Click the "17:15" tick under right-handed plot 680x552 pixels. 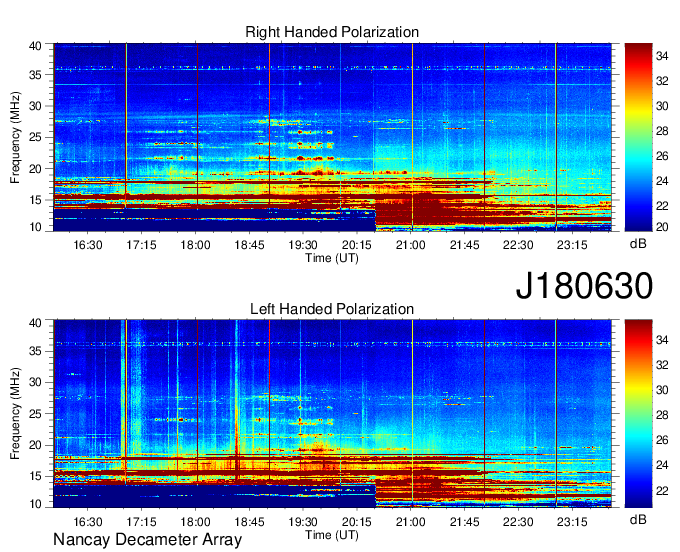pyautogui.click(x=141, y=245)
